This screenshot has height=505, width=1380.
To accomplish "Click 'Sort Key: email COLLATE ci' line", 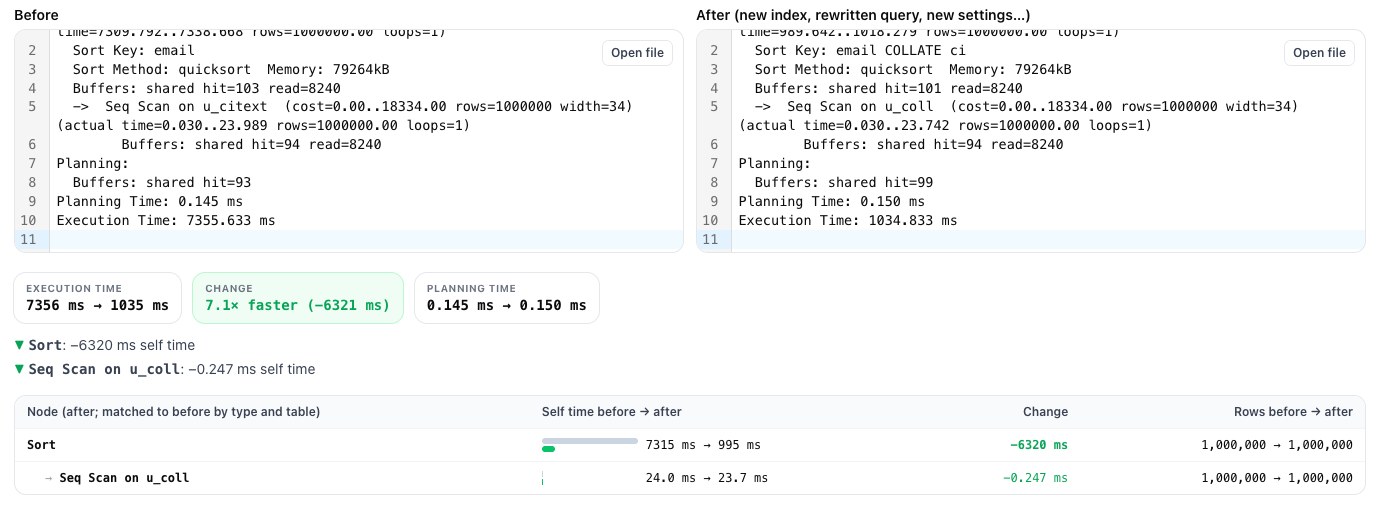I will click(x=860, y=50).
